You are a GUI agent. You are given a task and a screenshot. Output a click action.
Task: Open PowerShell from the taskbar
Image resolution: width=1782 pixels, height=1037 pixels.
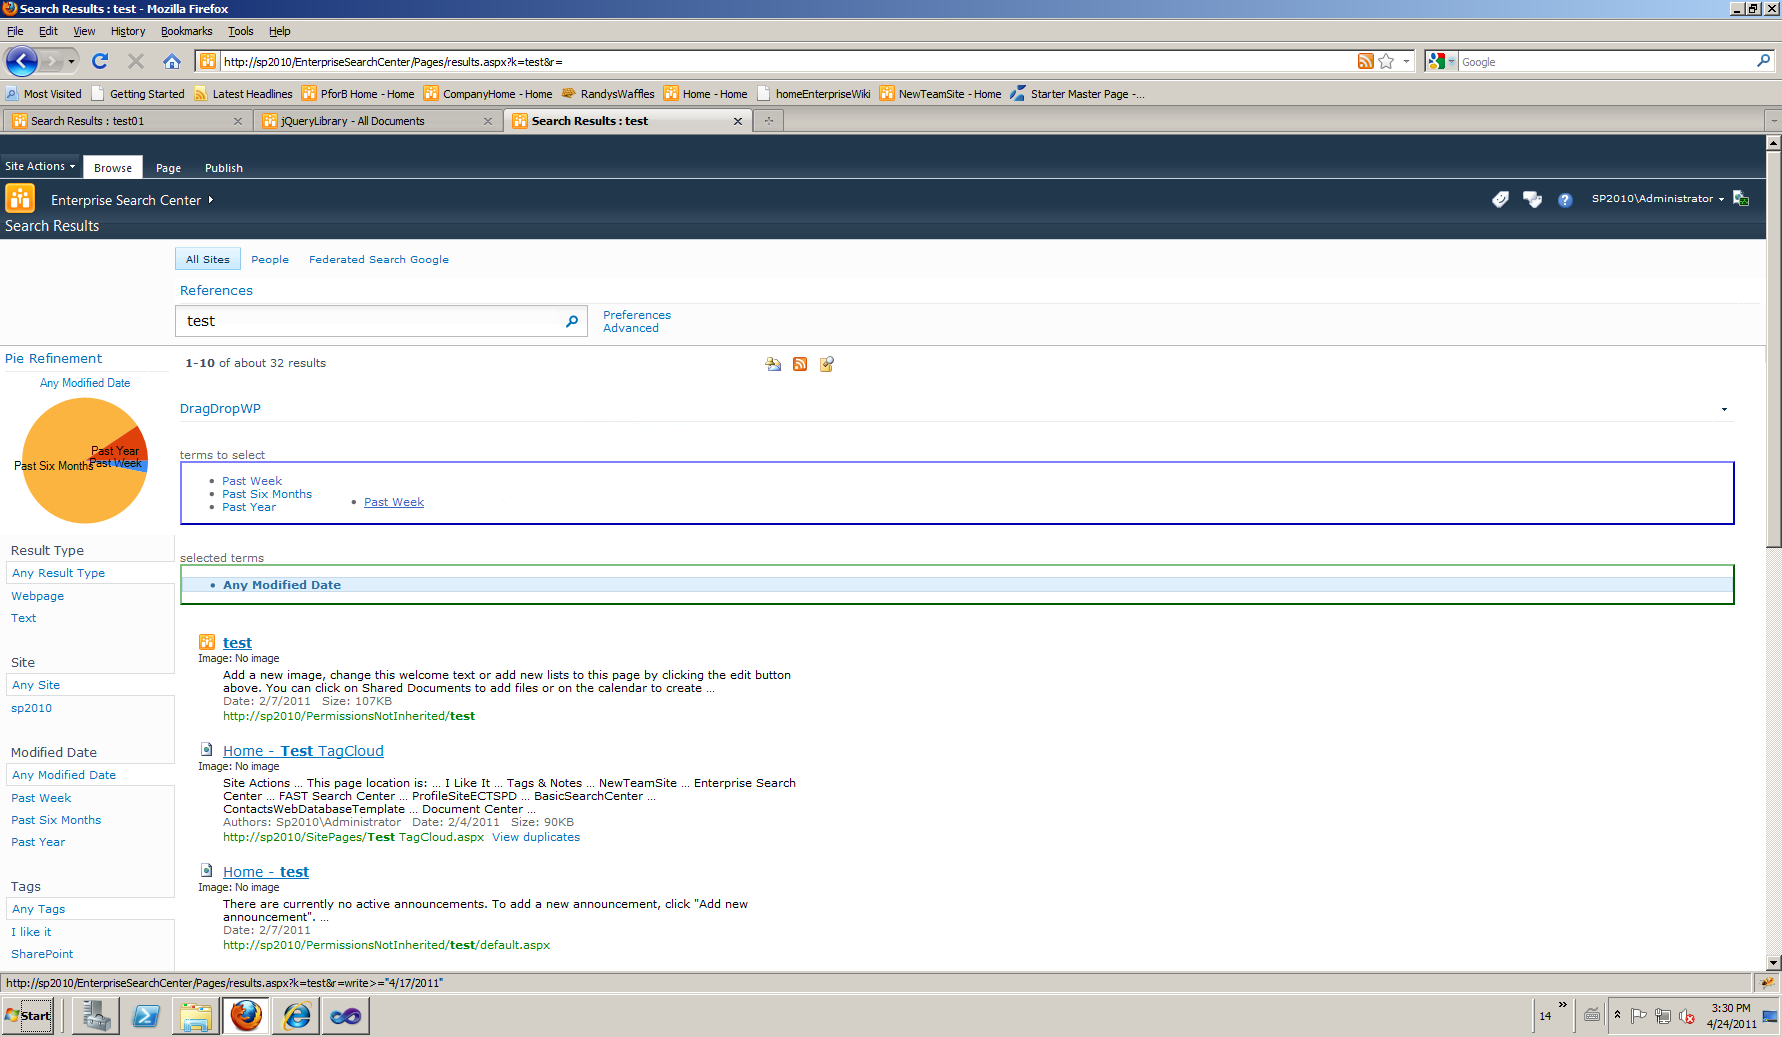146,1016
